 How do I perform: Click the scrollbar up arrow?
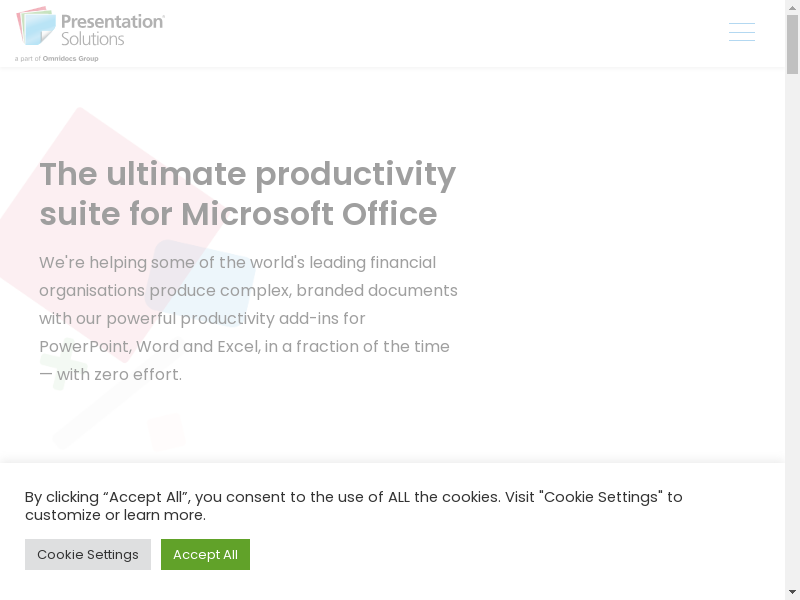coord(792,8)
